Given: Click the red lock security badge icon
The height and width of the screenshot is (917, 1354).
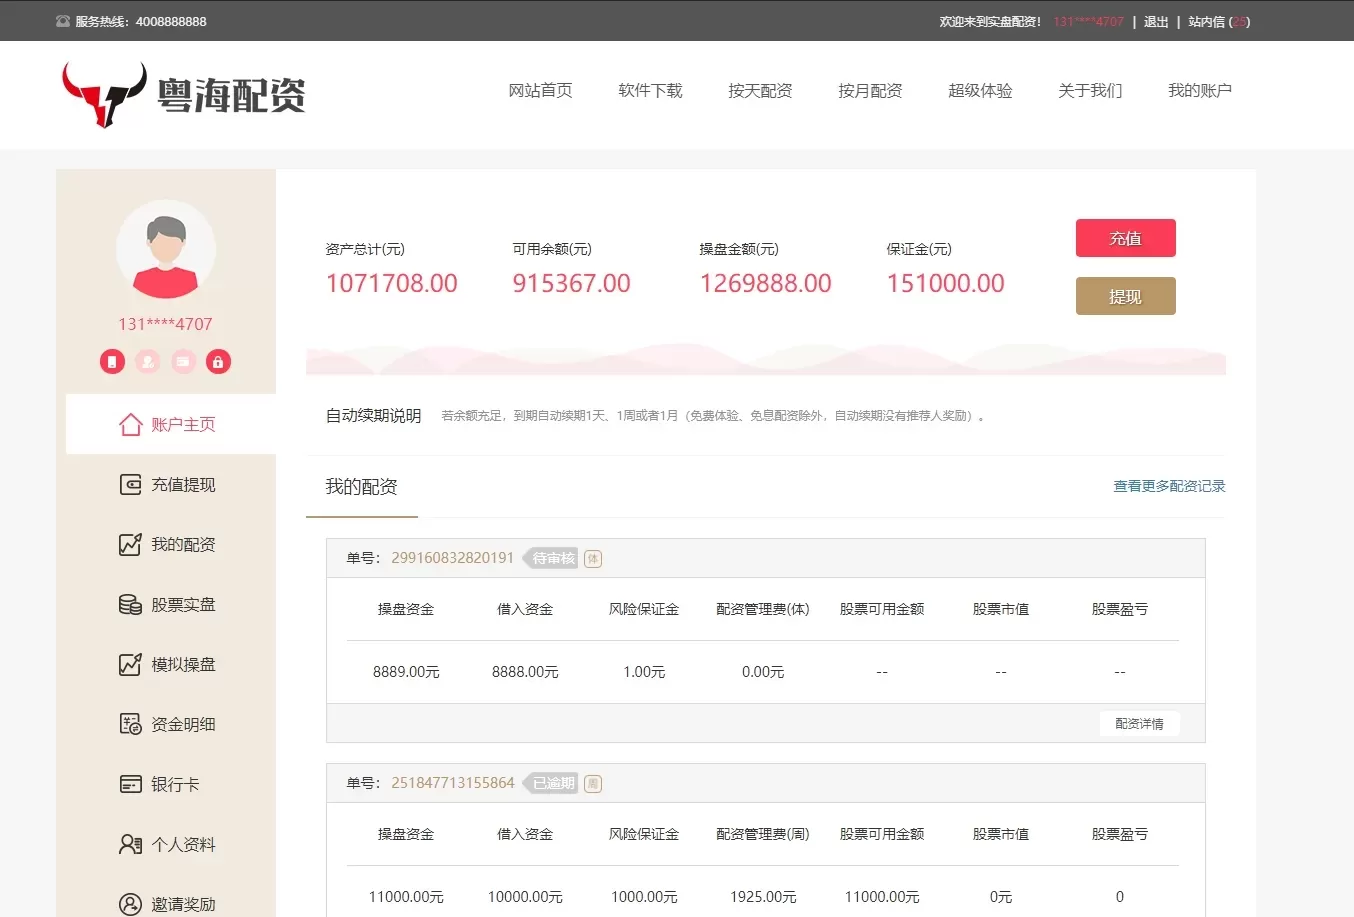Looking at the screenshot, I should 218,361.
